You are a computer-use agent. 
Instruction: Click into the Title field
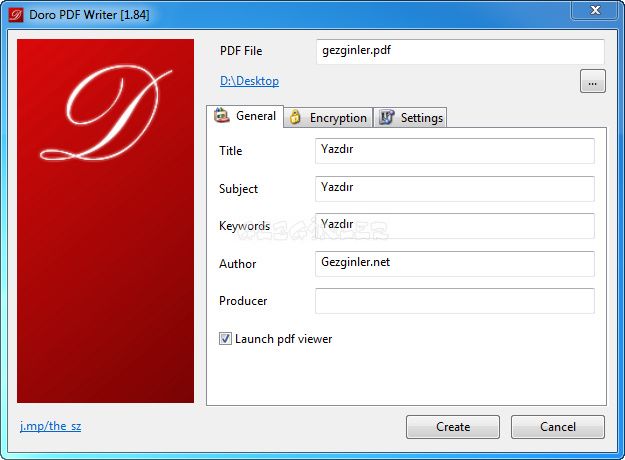click(x=455, y=151)
